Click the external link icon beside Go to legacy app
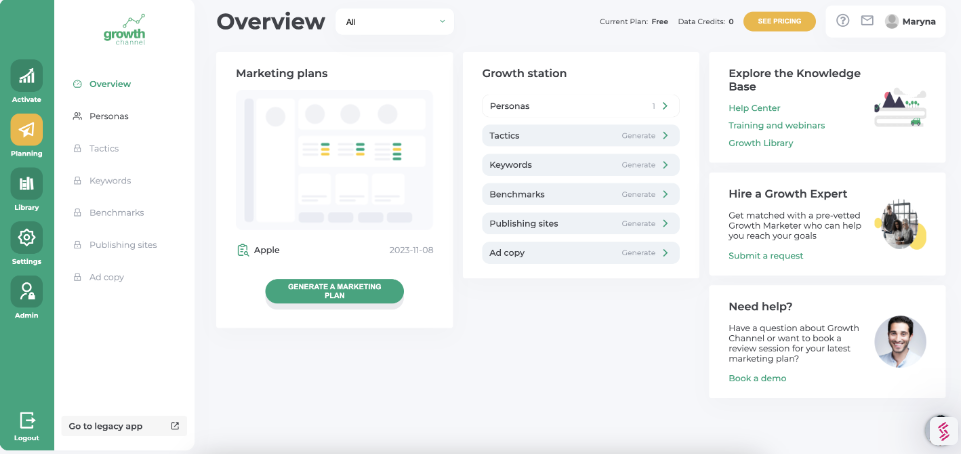The image size is (961, 454). [x=175, y=426]
